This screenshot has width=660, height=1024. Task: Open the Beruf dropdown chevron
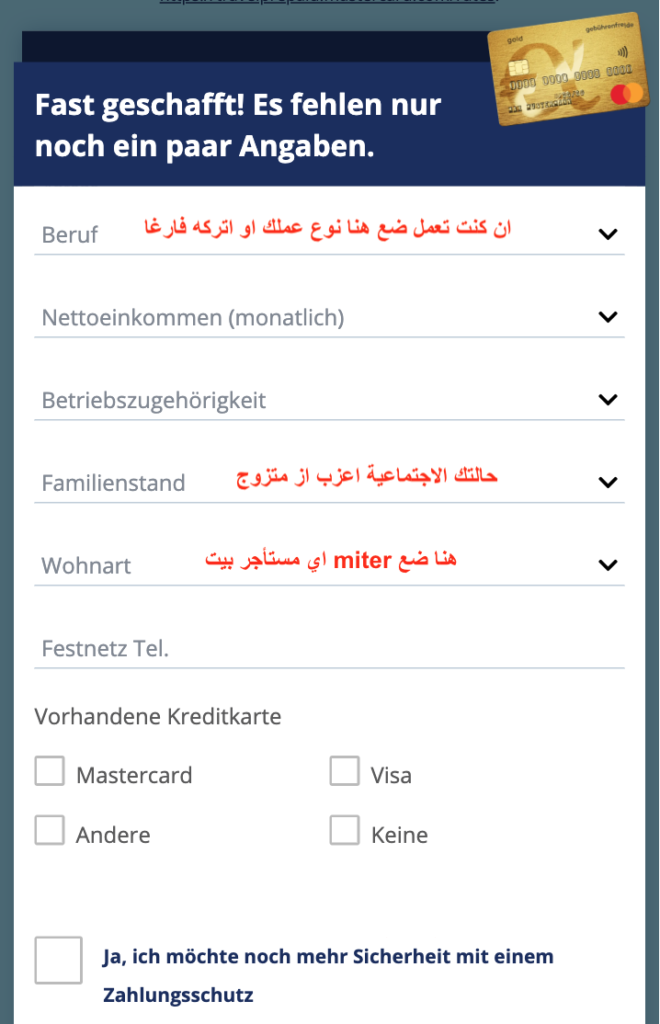[608, 234]
